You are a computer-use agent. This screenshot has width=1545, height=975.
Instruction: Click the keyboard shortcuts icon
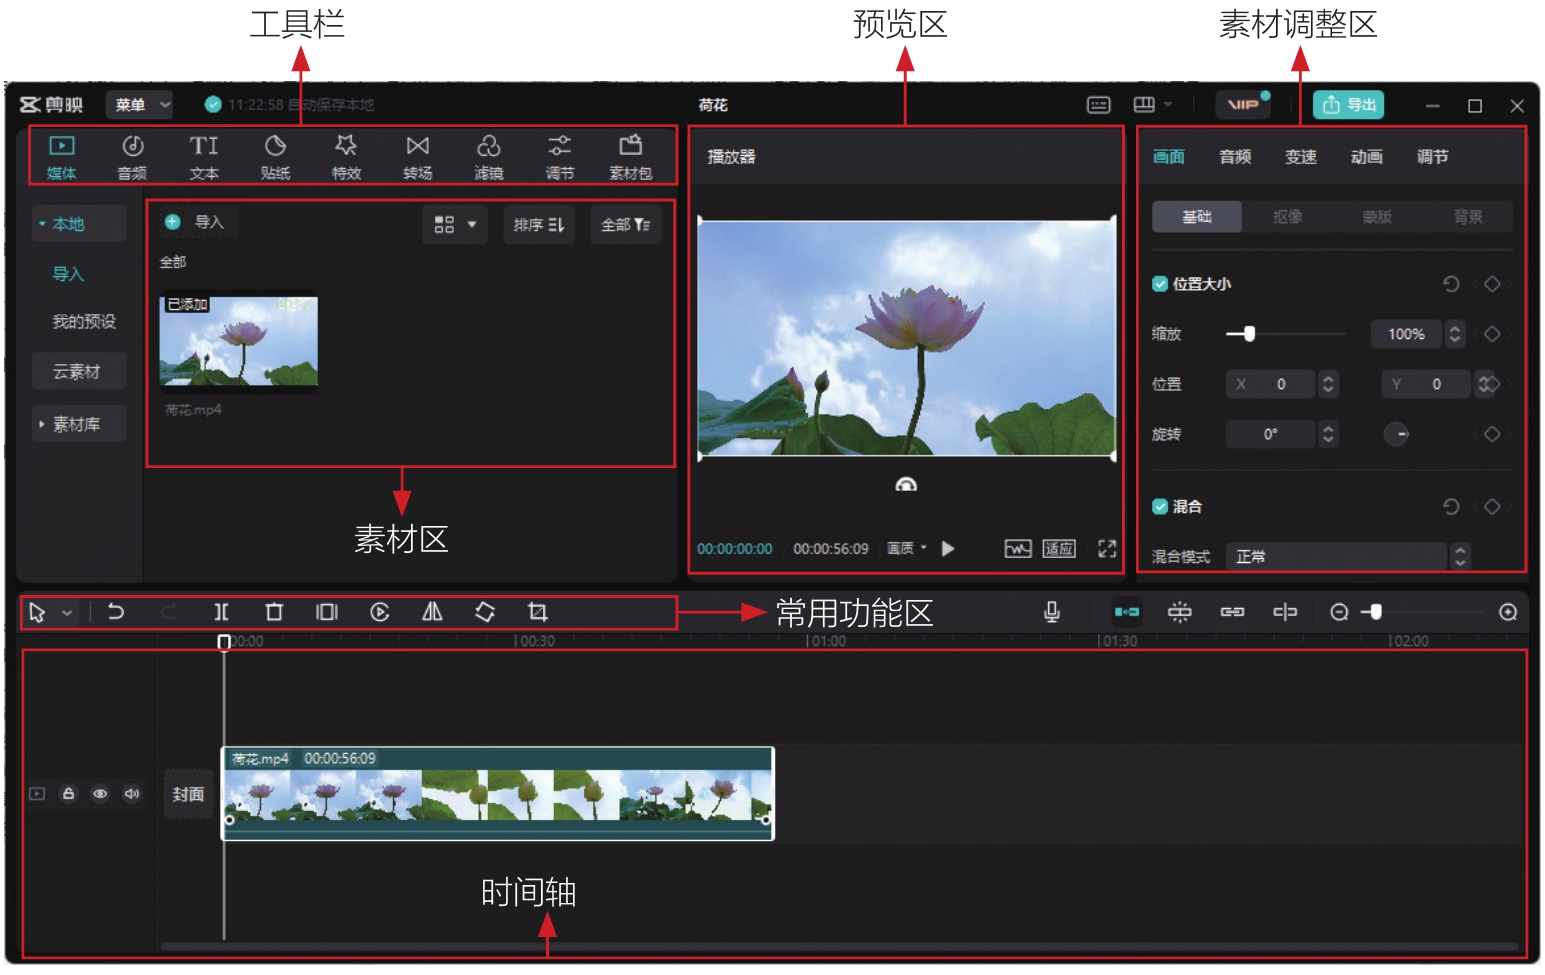[x=1098, y=105]
